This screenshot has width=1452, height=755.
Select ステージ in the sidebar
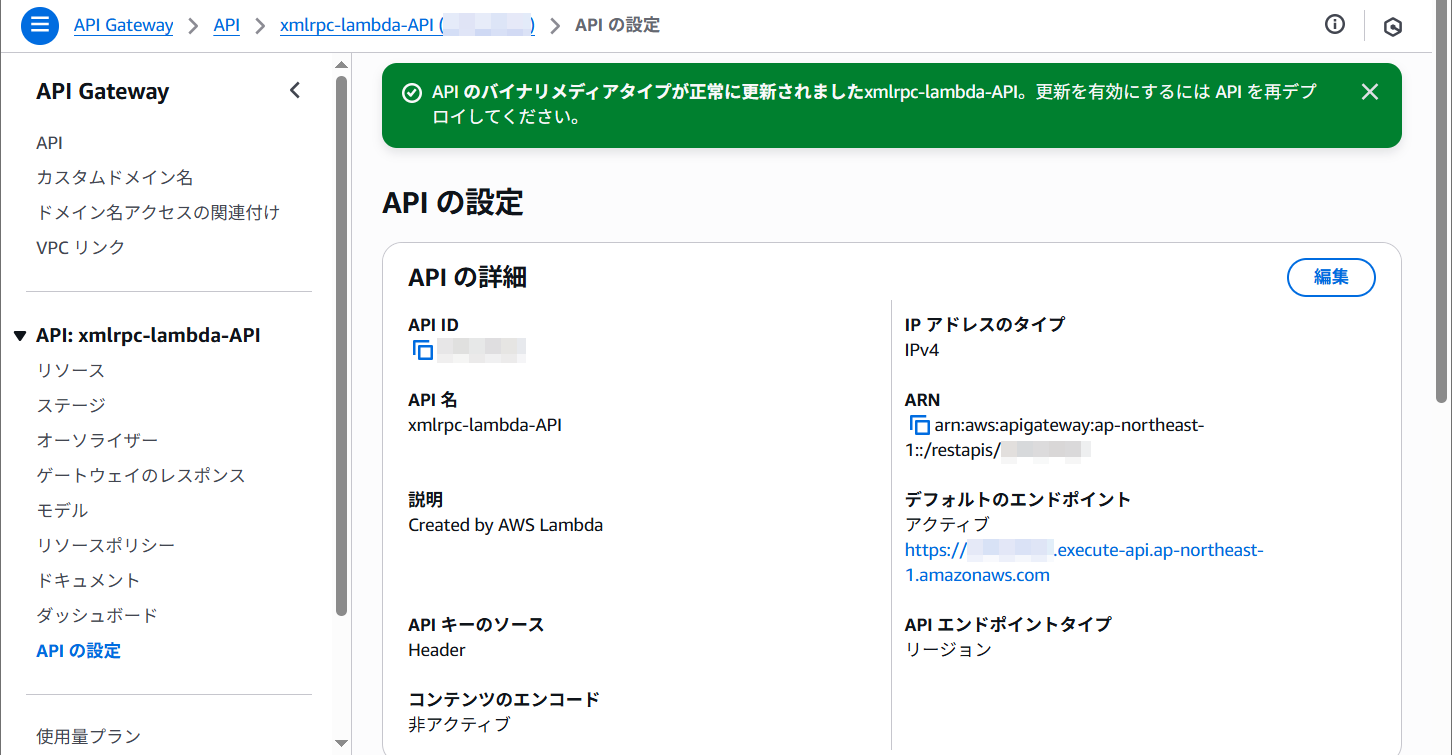[71, 405]
